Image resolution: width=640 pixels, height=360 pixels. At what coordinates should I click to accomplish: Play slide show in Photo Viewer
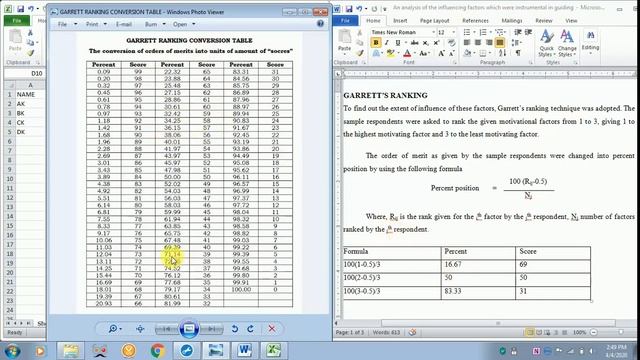tap(189, 329)
